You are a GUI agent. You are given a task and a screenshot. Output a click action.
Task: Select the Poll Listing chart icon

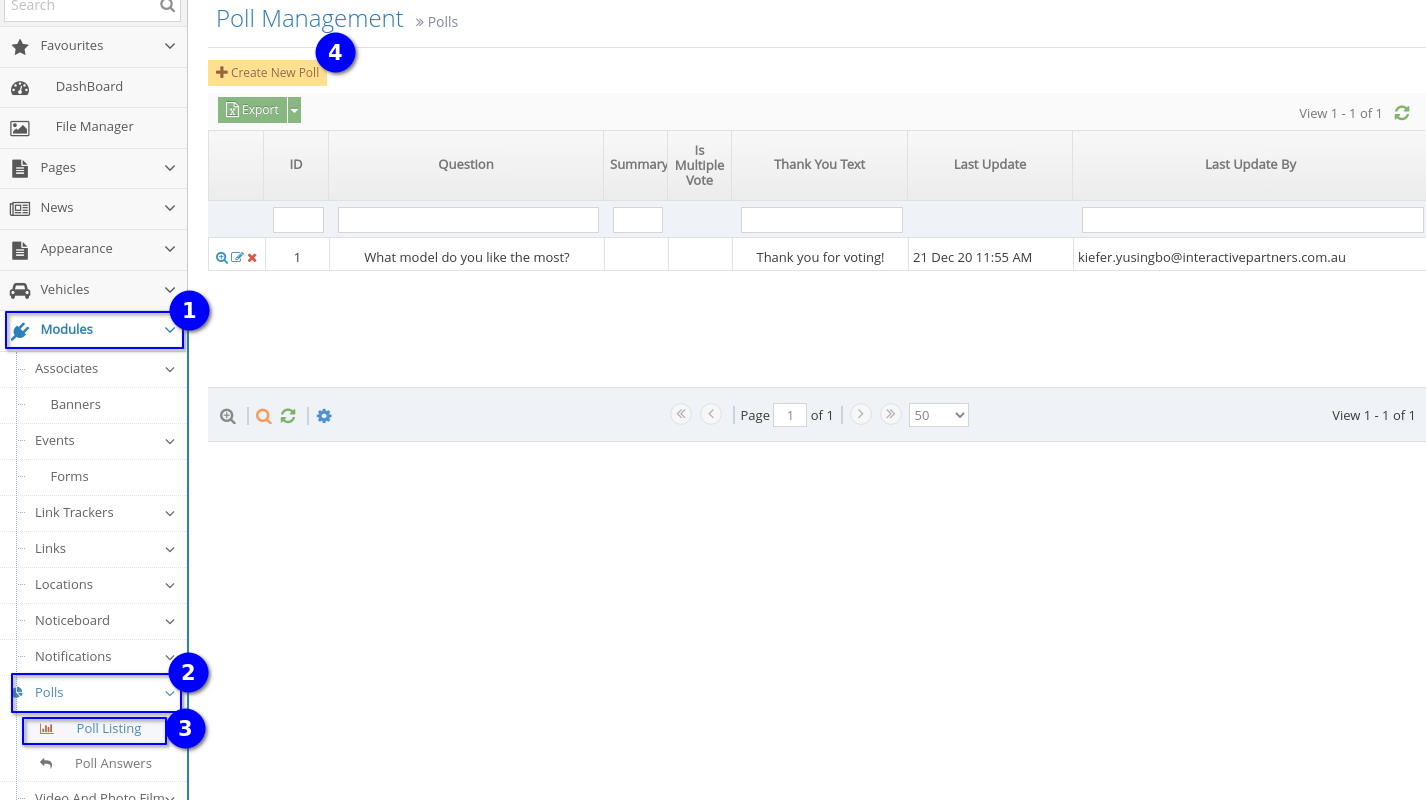[46, 729]
